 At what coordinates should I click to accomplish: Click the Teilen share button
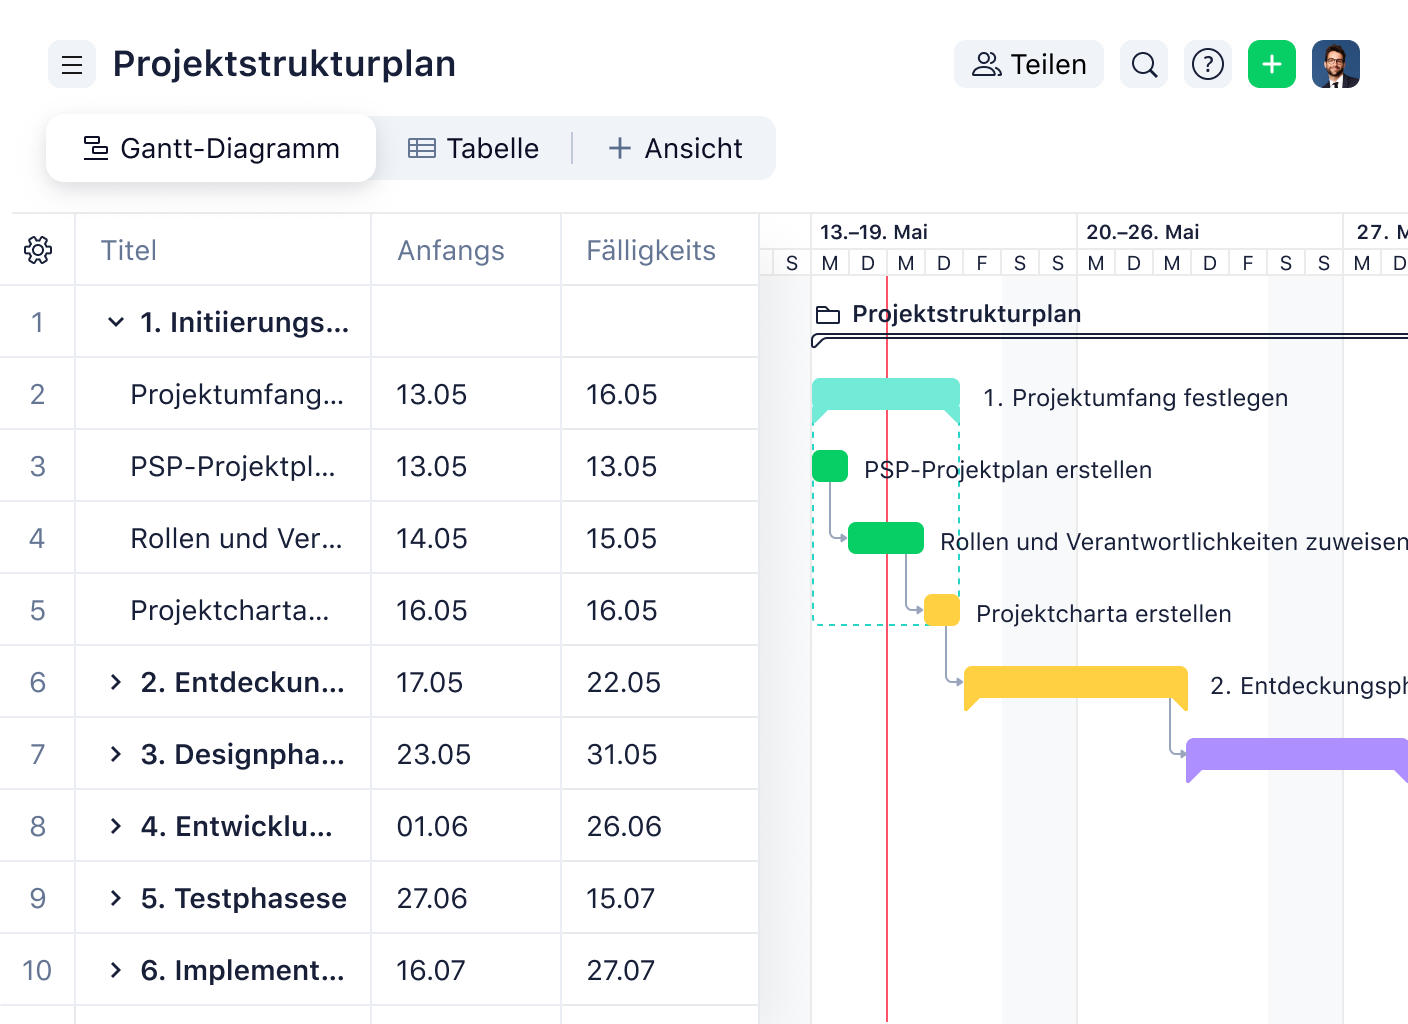point(1029,65)
